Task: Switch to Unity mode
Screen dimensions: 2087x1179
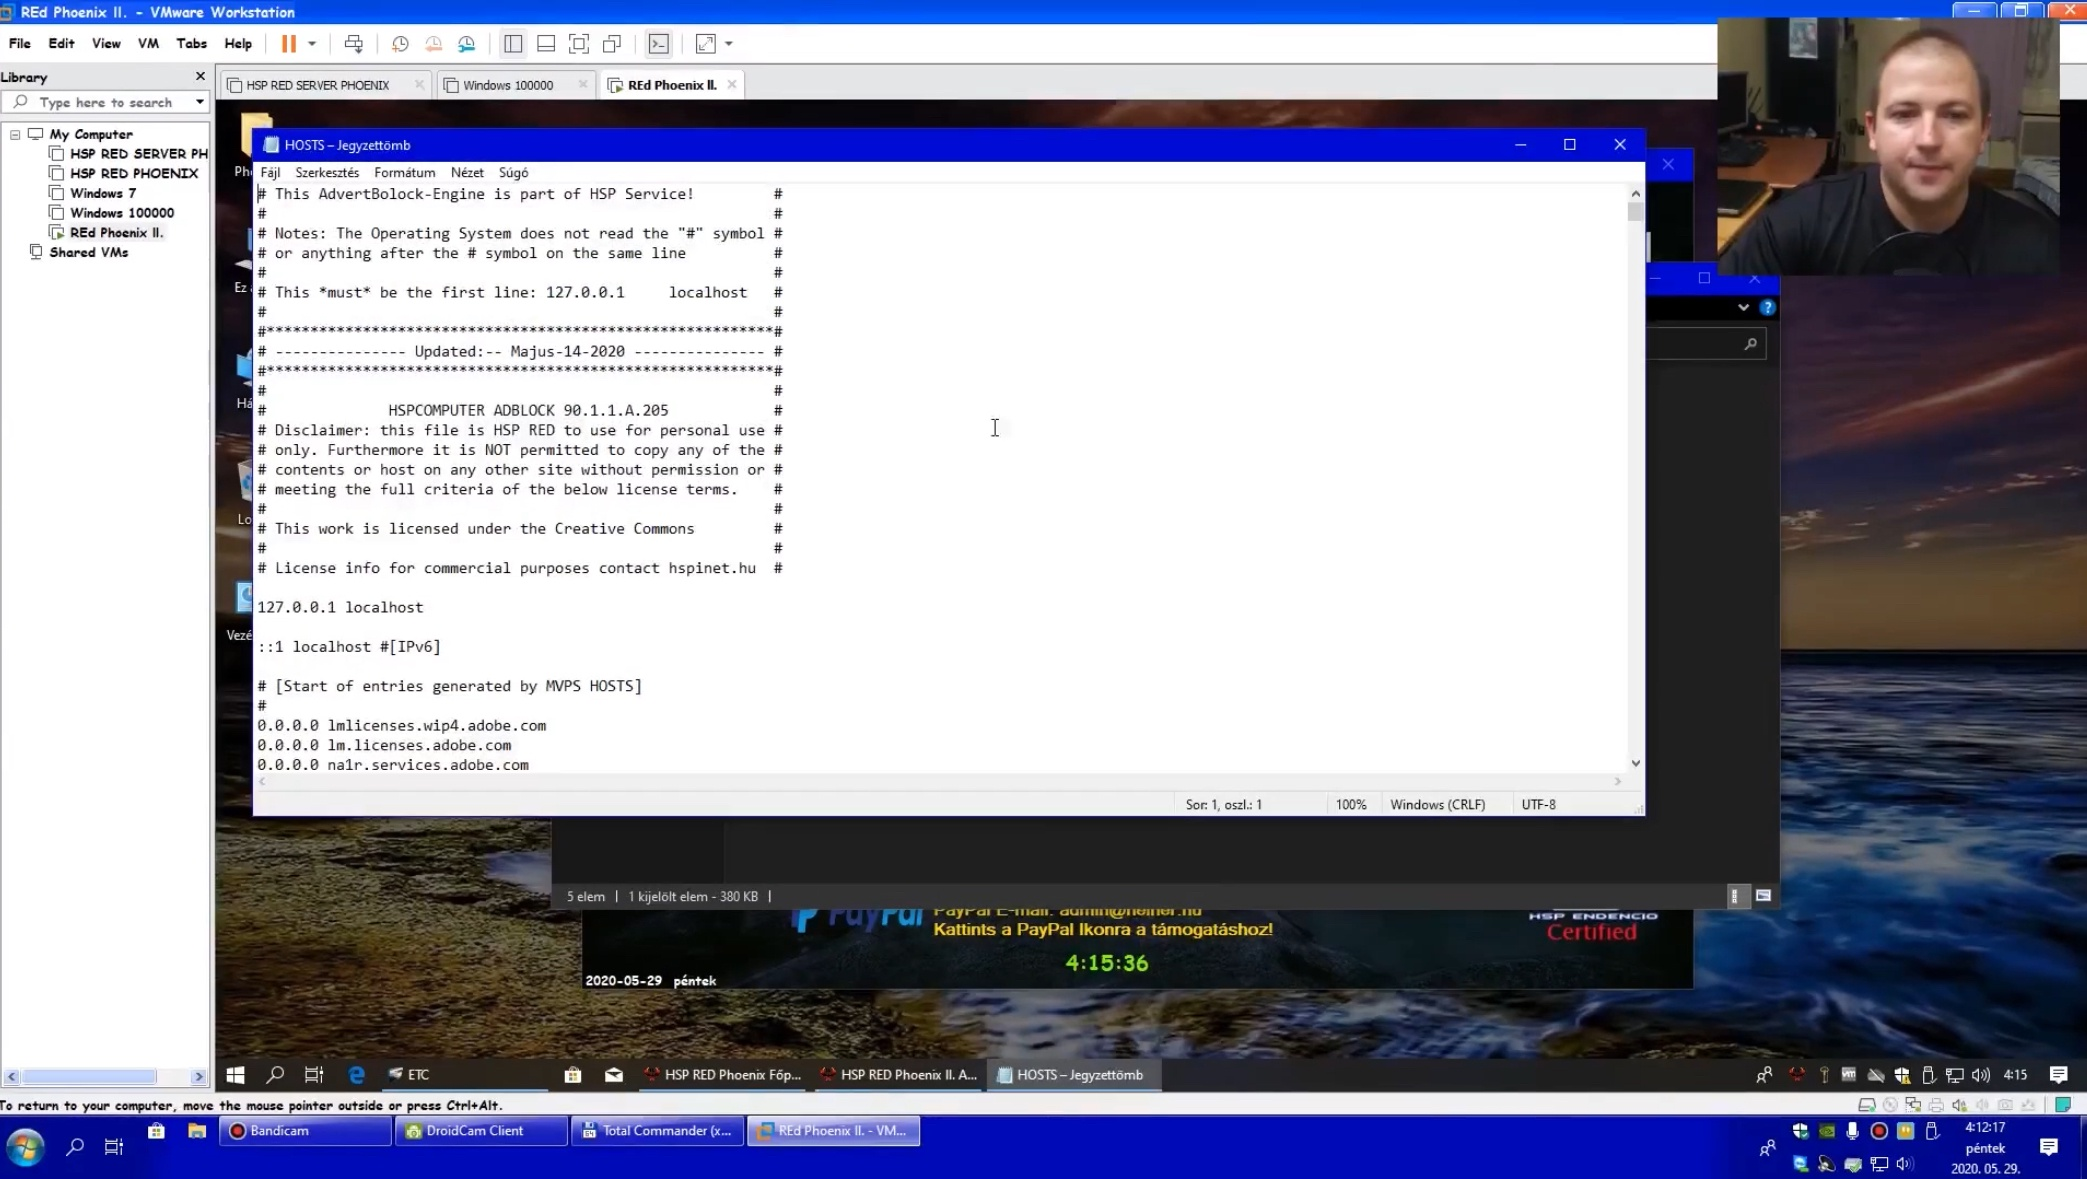Action: [612, 44]
